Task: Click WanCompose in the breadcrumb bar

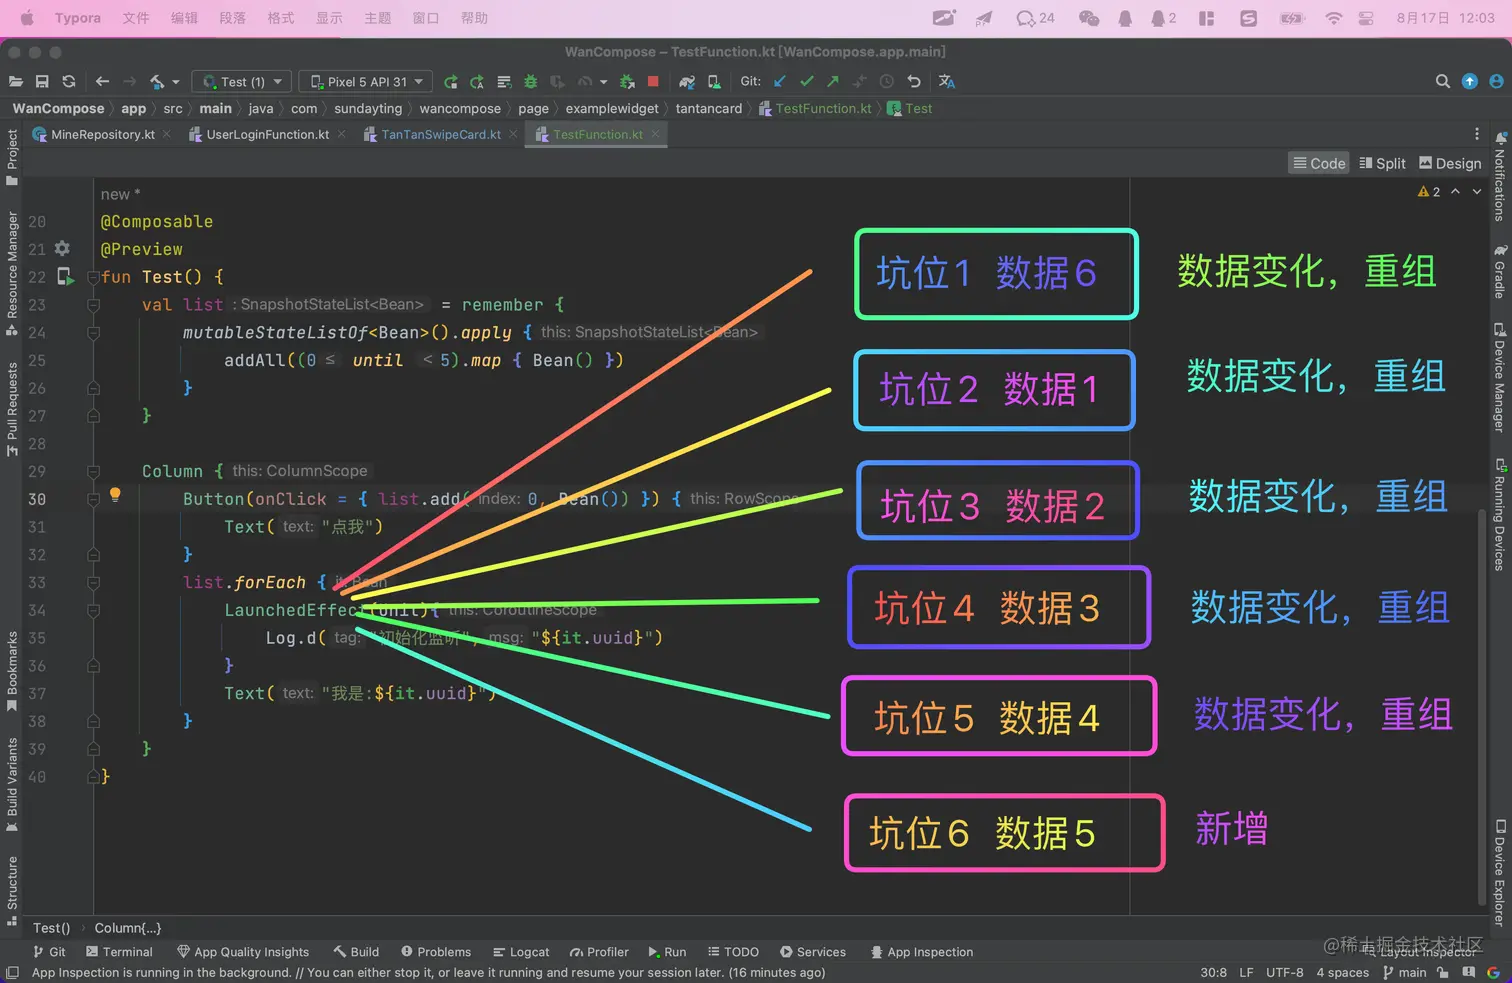Action: click(58, 108)
